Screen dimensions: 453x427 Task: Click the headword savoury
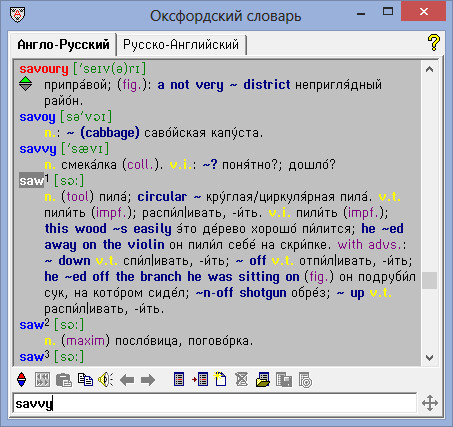click(x=44, y=69)
